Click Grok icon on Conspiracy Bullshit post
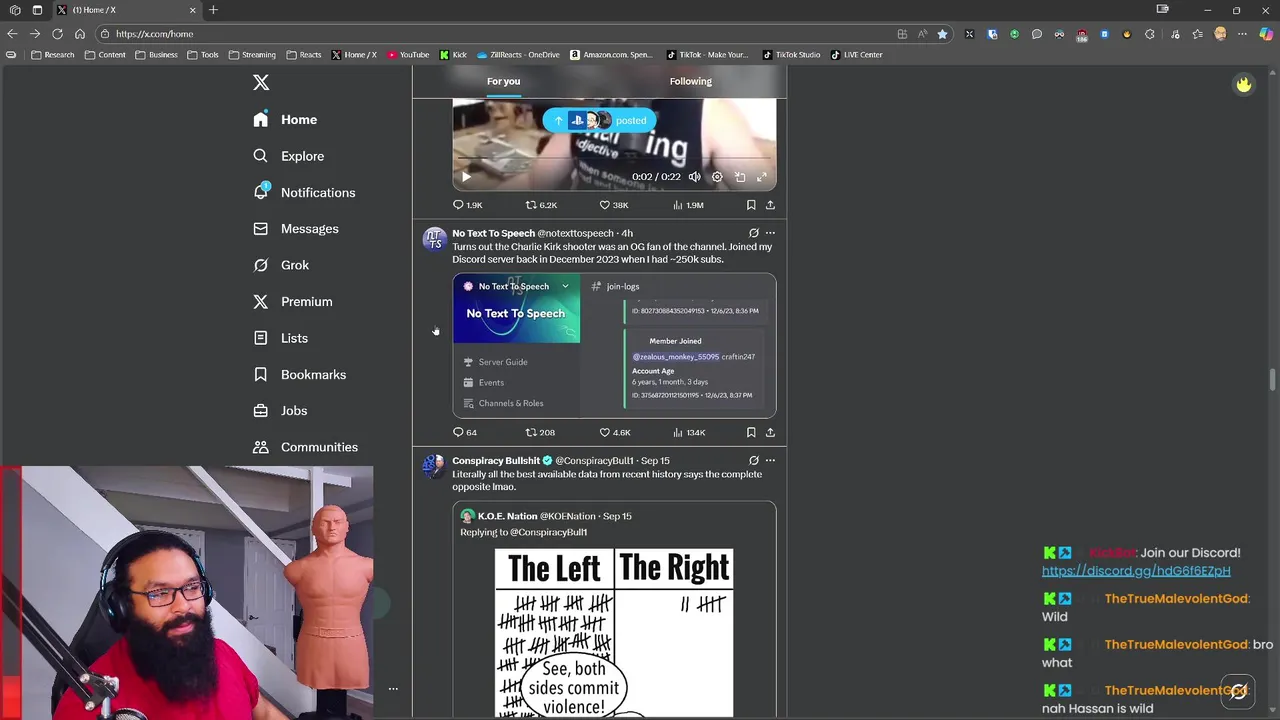This screenshot has height=720, width=1280. point(754,461)
